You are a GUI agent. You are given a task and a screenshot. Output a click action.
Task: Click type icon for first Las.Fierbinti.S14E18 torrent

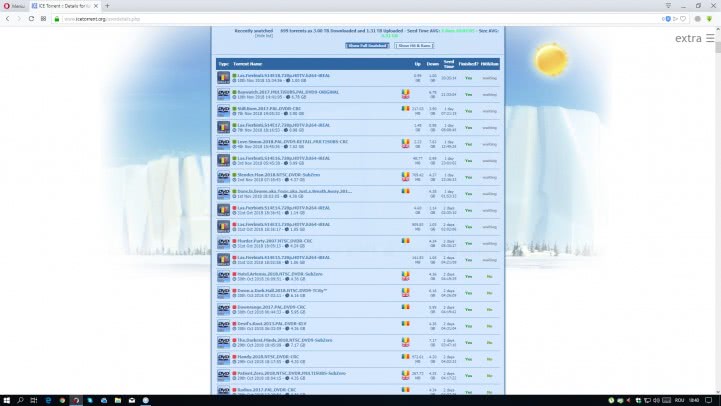click(223, 77)
